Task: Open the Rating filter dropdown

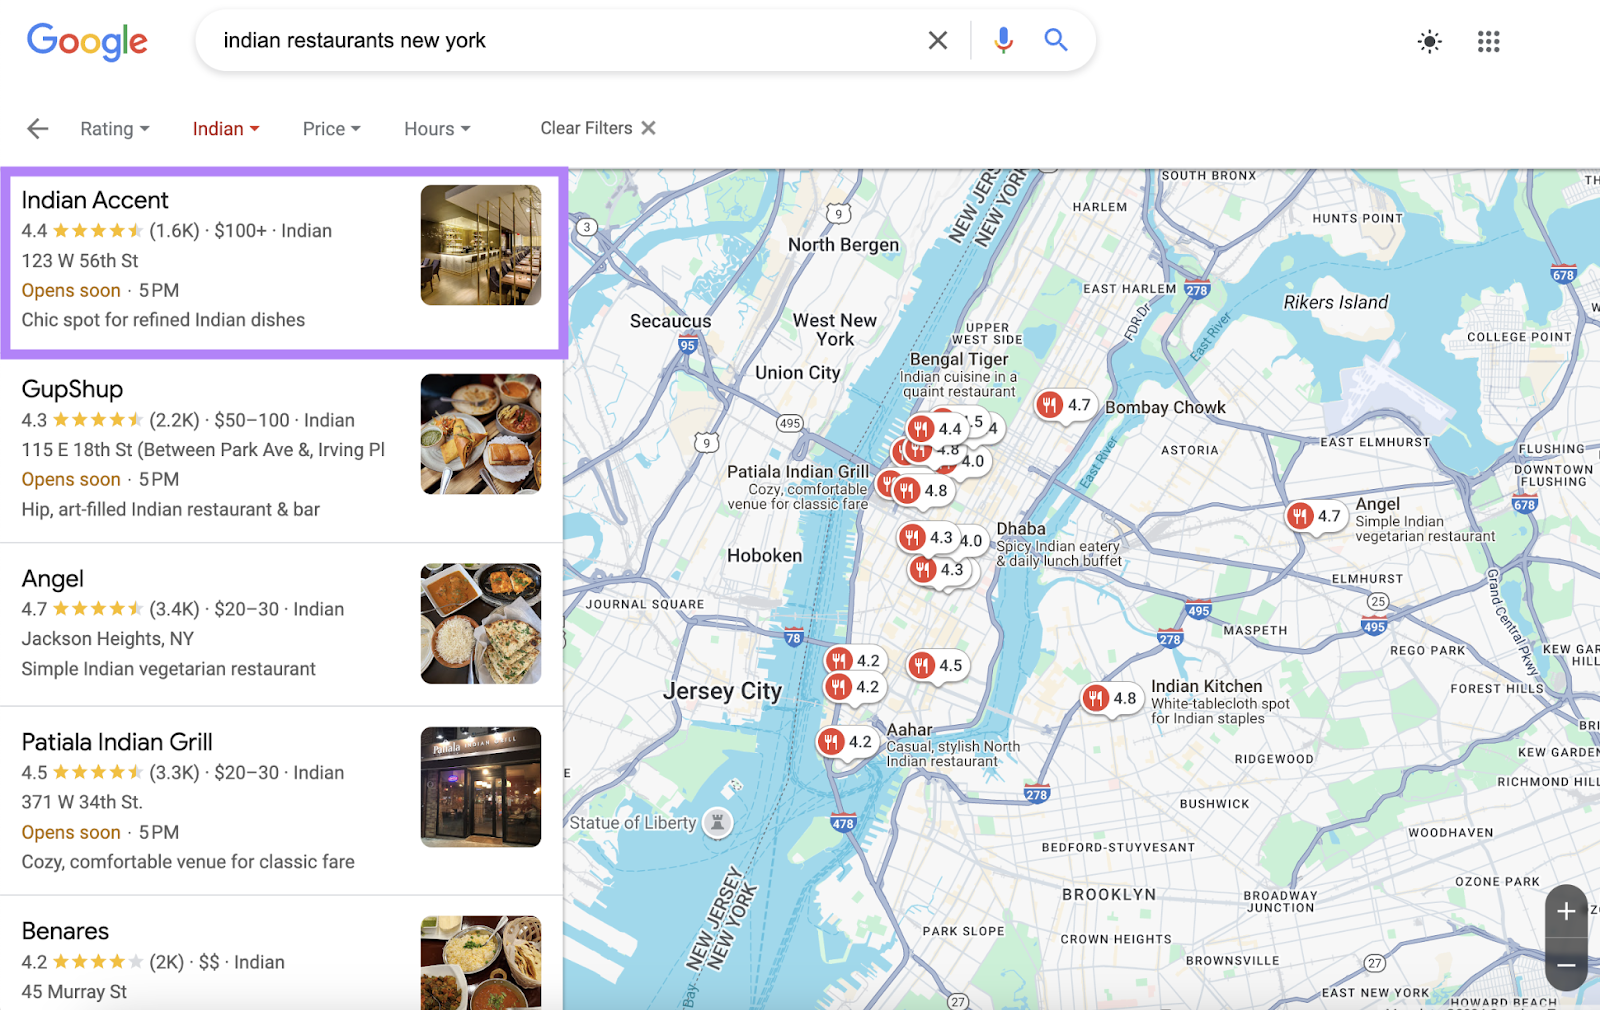Action: [x=113, y=128]
